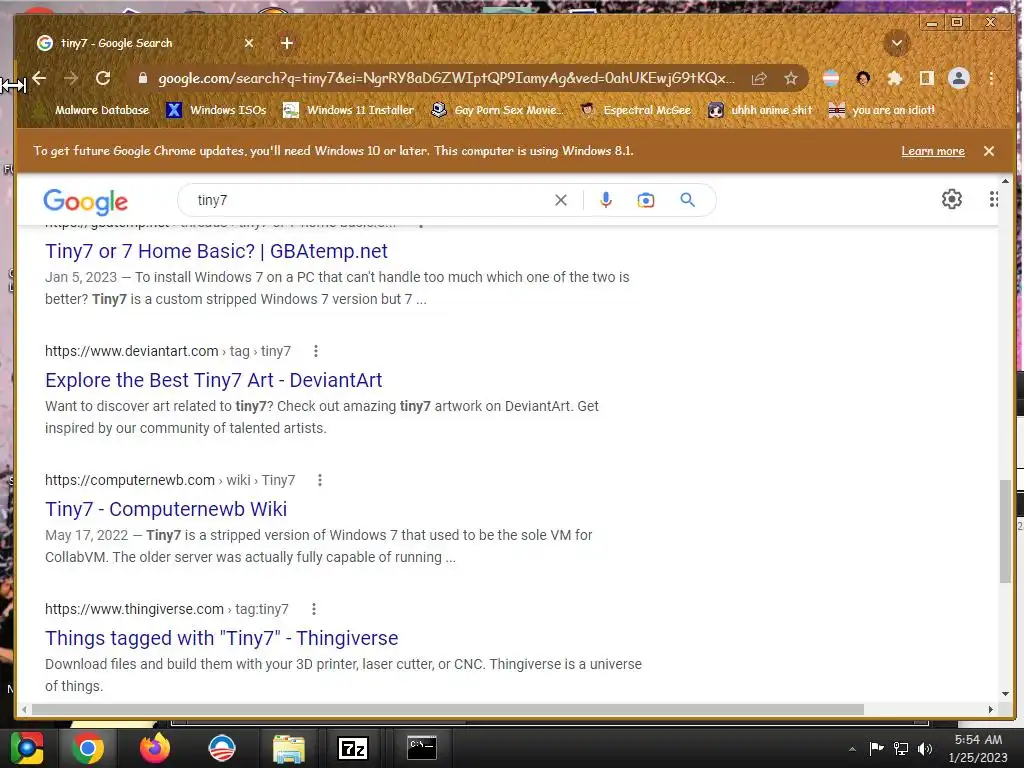
Task: Toggle the Chrome side panel
Action: point(926,78)
